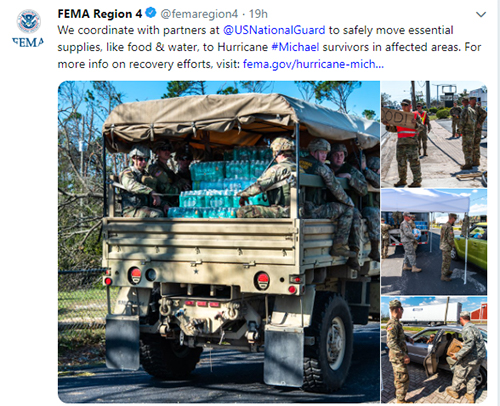500x406 pixels.
Task: Expand the tweet options chevron
Action: click(x=481, y=15)
